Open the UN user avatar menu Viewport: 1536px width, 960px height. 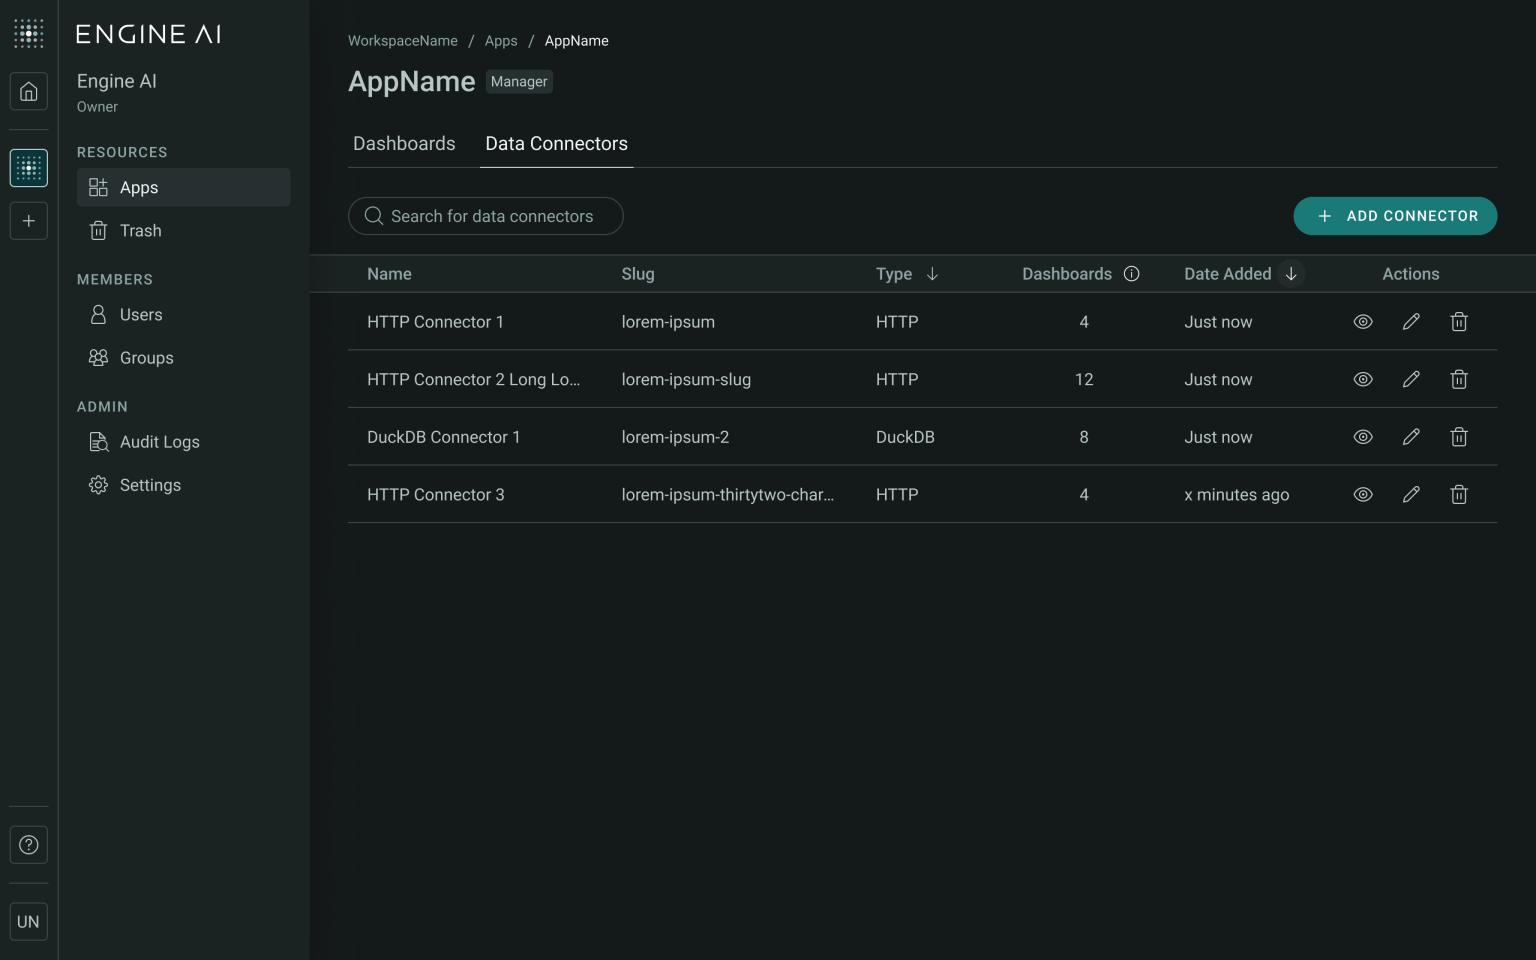pyautogui.click(x=29, y=922)
